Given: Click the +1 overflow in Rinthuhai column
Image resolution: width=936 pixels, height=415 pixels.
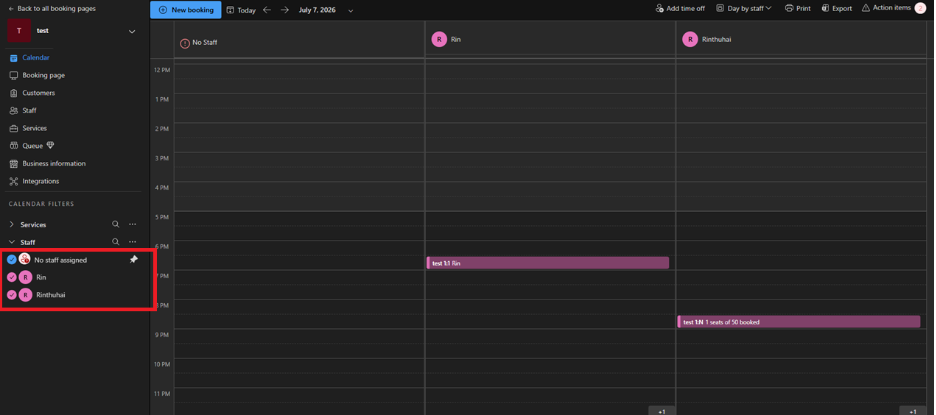Looking at the screenshot, I should coord(913,411).
